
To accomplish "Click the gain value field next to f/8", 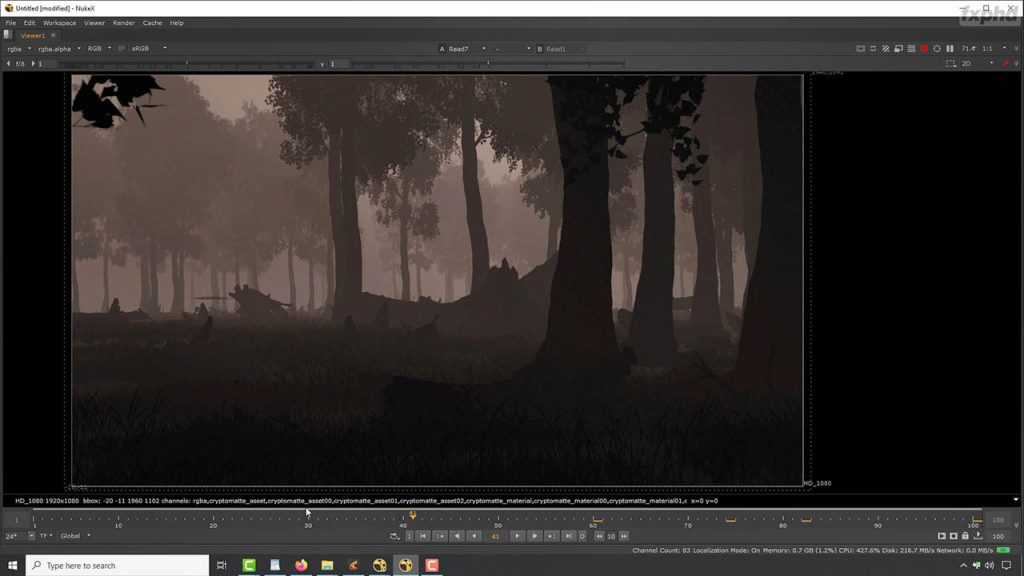I will click(46, 64).
